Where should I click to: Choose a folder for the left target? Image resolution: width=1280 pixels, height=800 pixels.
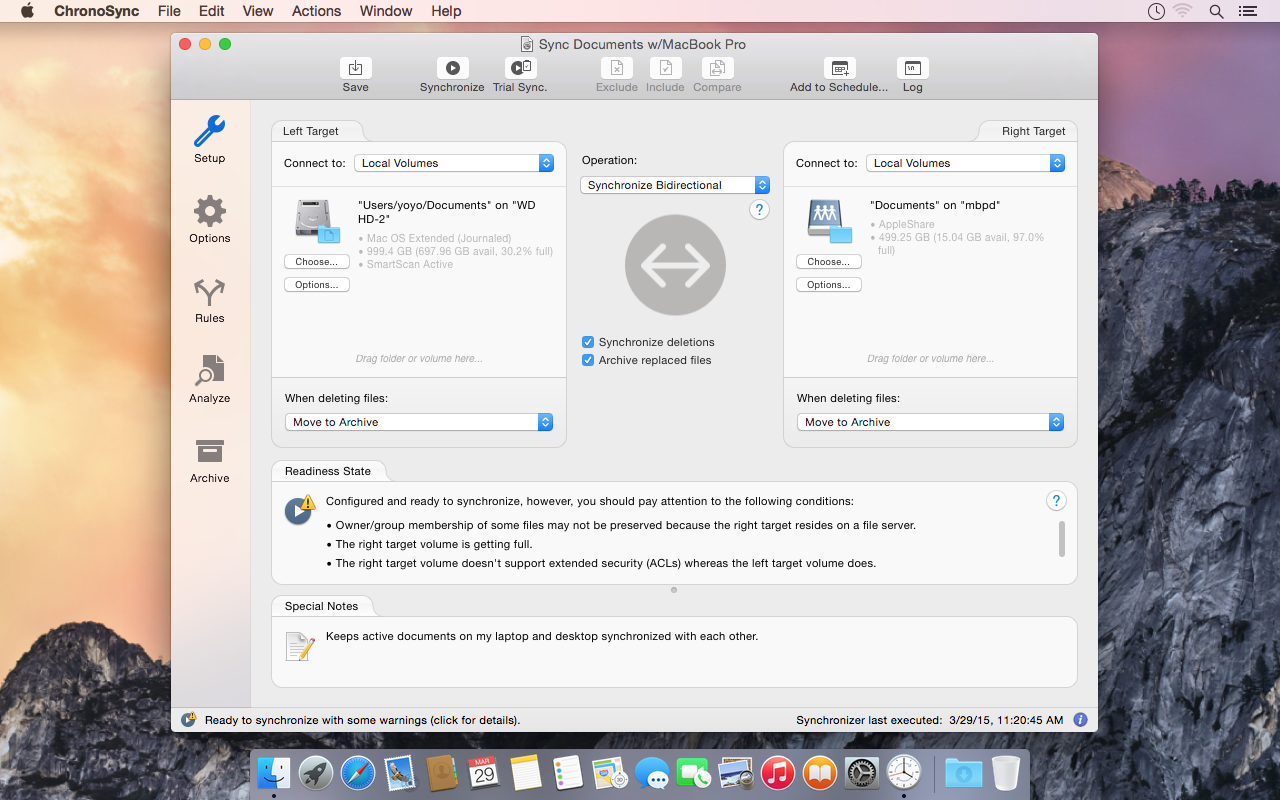316,261
